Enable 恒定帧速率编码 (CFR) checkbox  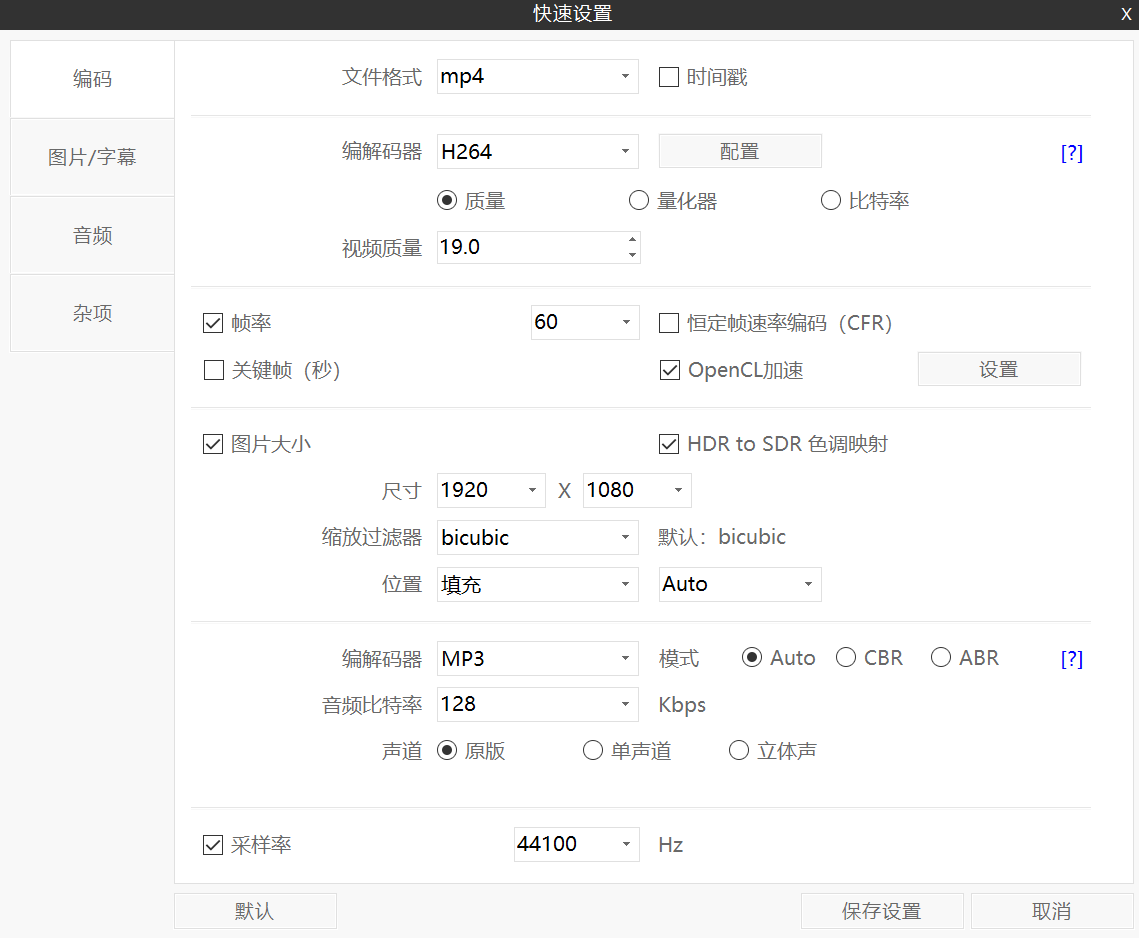tap(669, 323)
